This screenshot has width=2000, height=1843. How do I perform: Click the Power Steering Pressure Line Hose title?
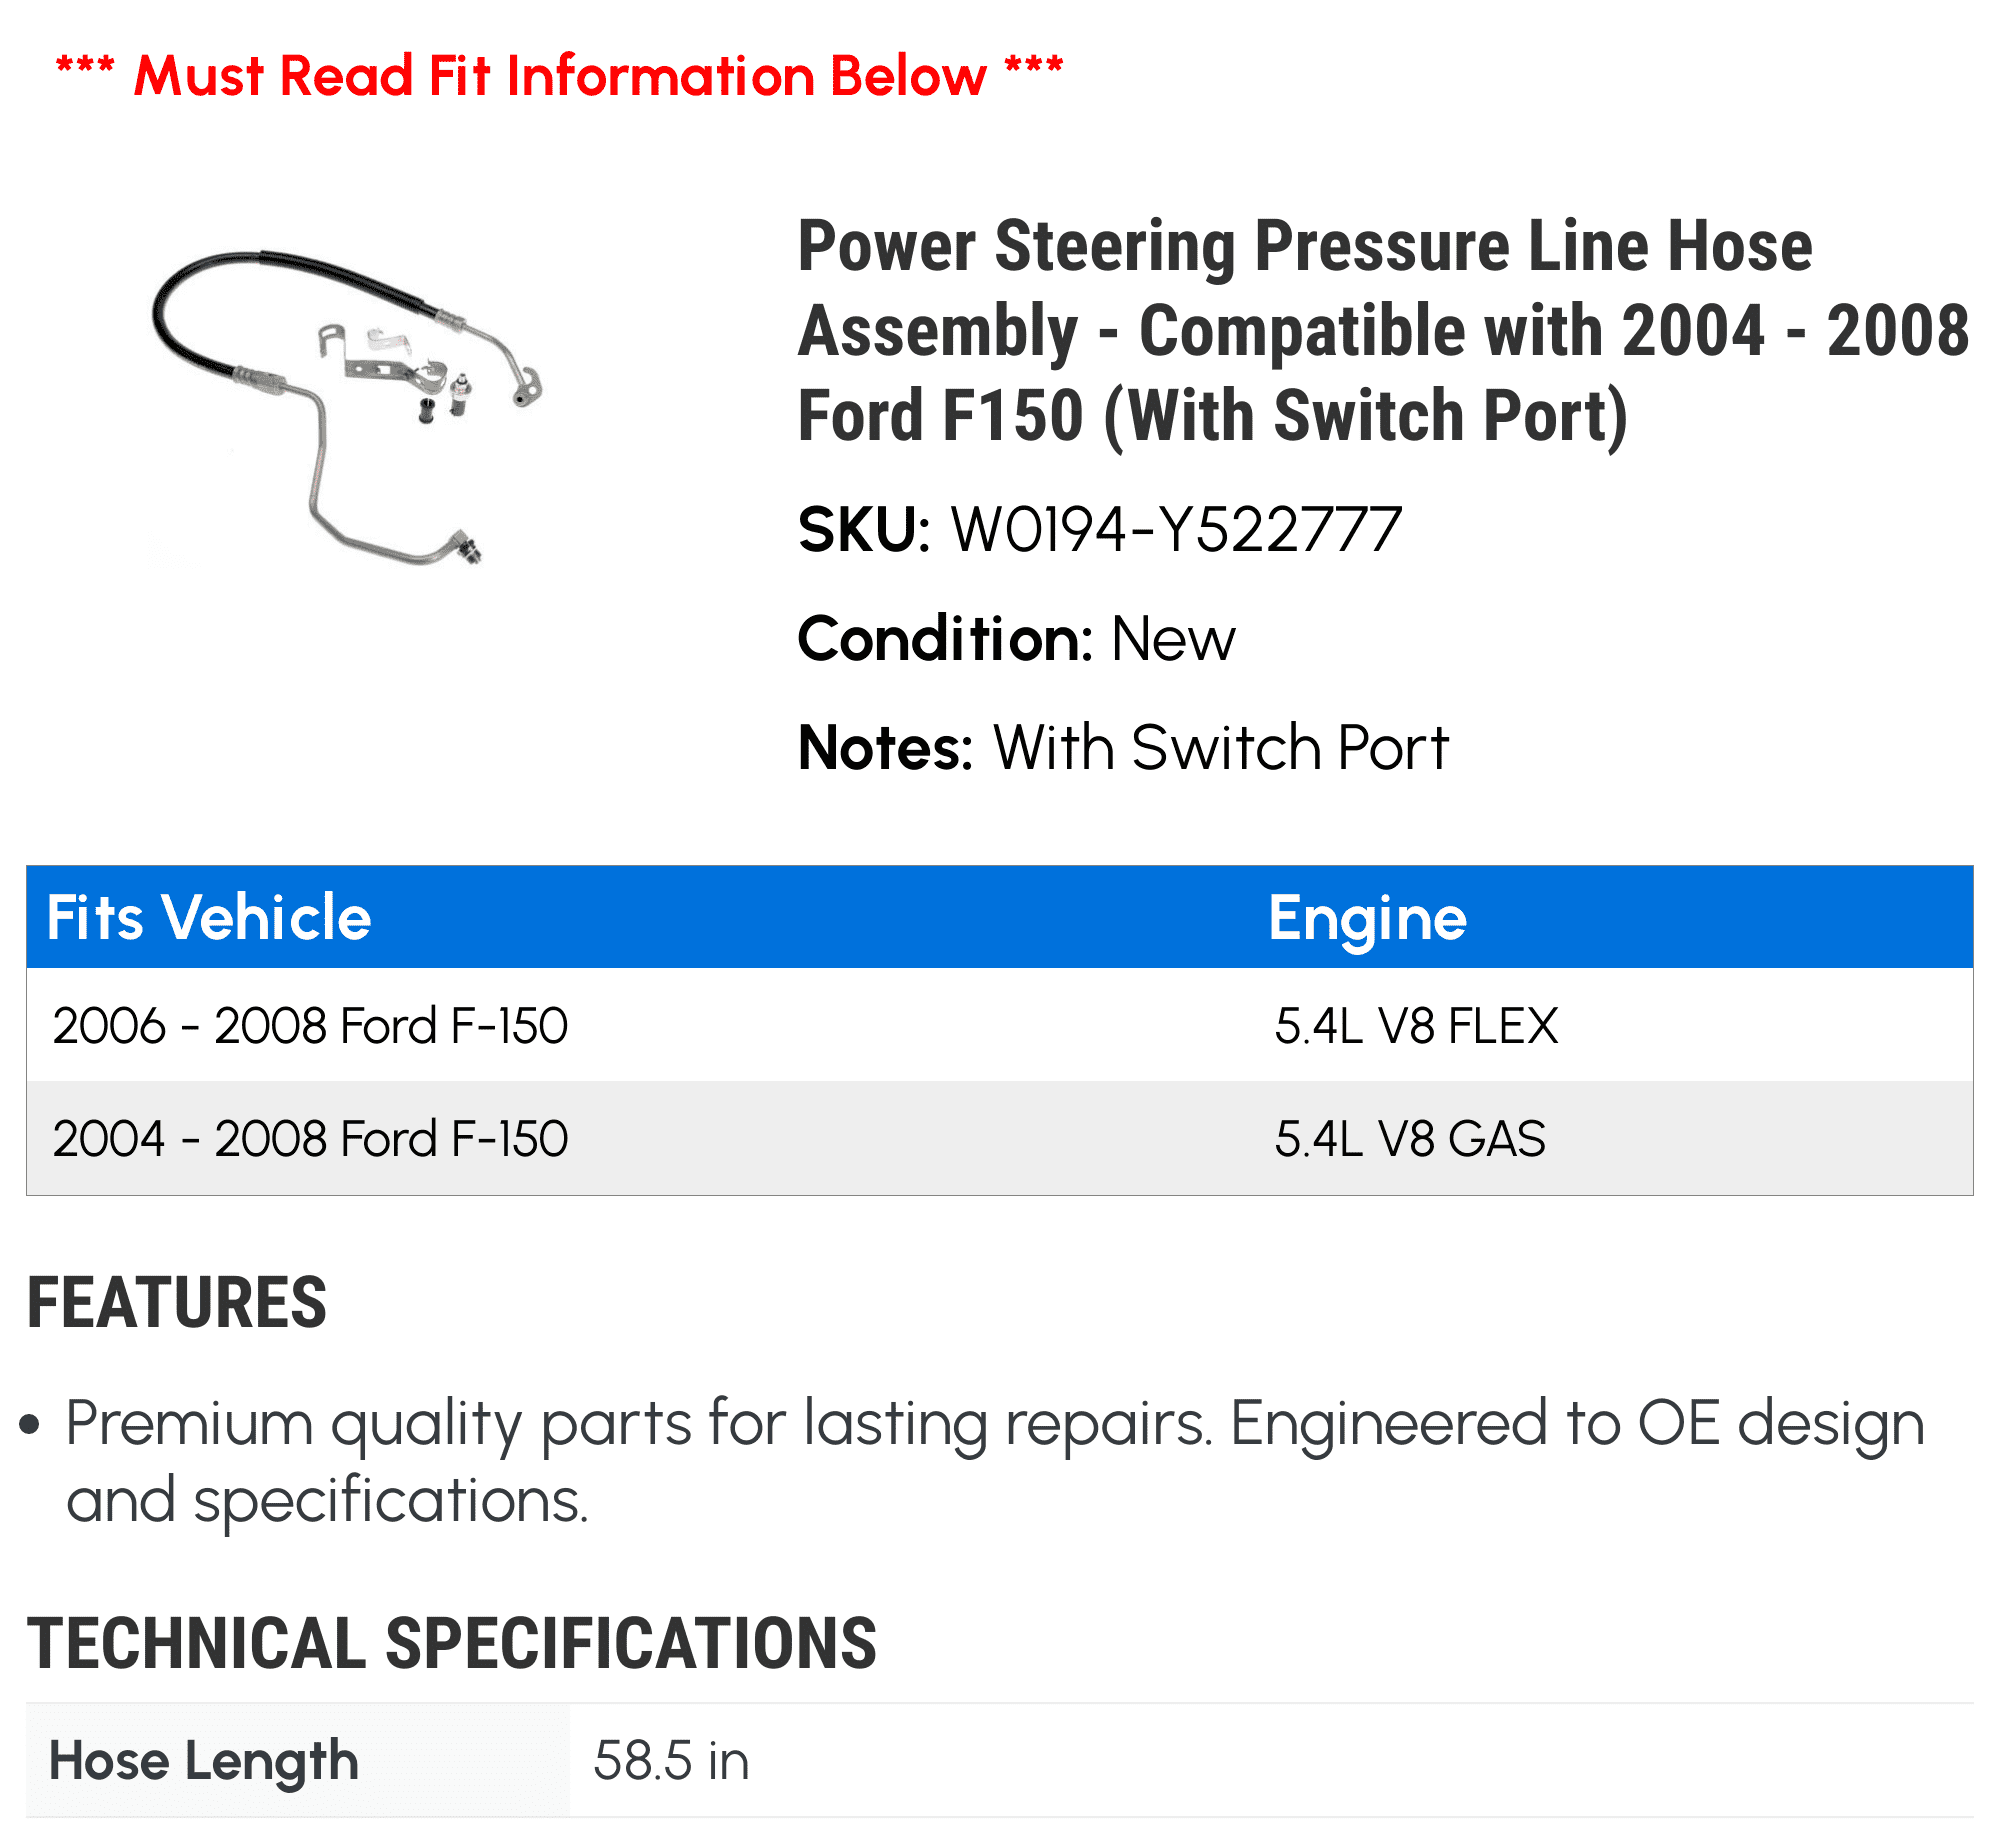click(x=1383, y=331)
